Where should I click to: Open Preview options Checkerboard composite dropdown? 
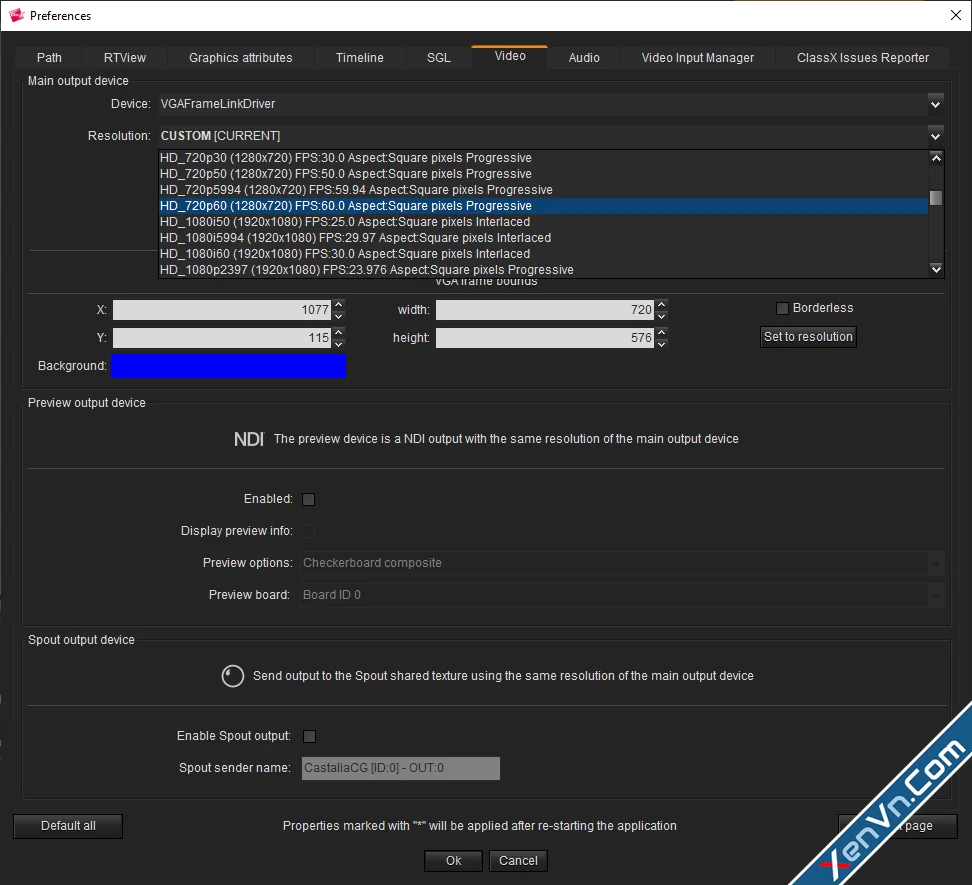(x=622, y=563)
